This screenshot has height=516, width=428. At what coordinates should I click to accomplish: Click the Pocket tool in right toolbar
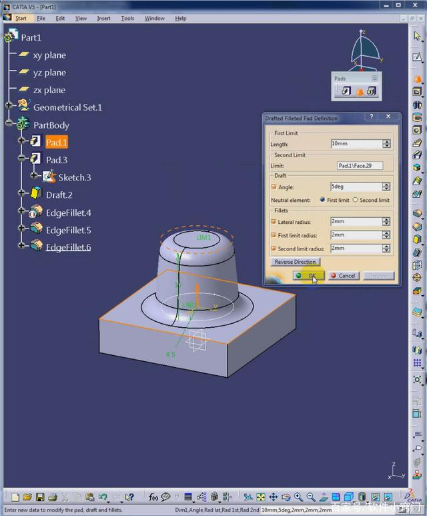(x=417, y=92)
